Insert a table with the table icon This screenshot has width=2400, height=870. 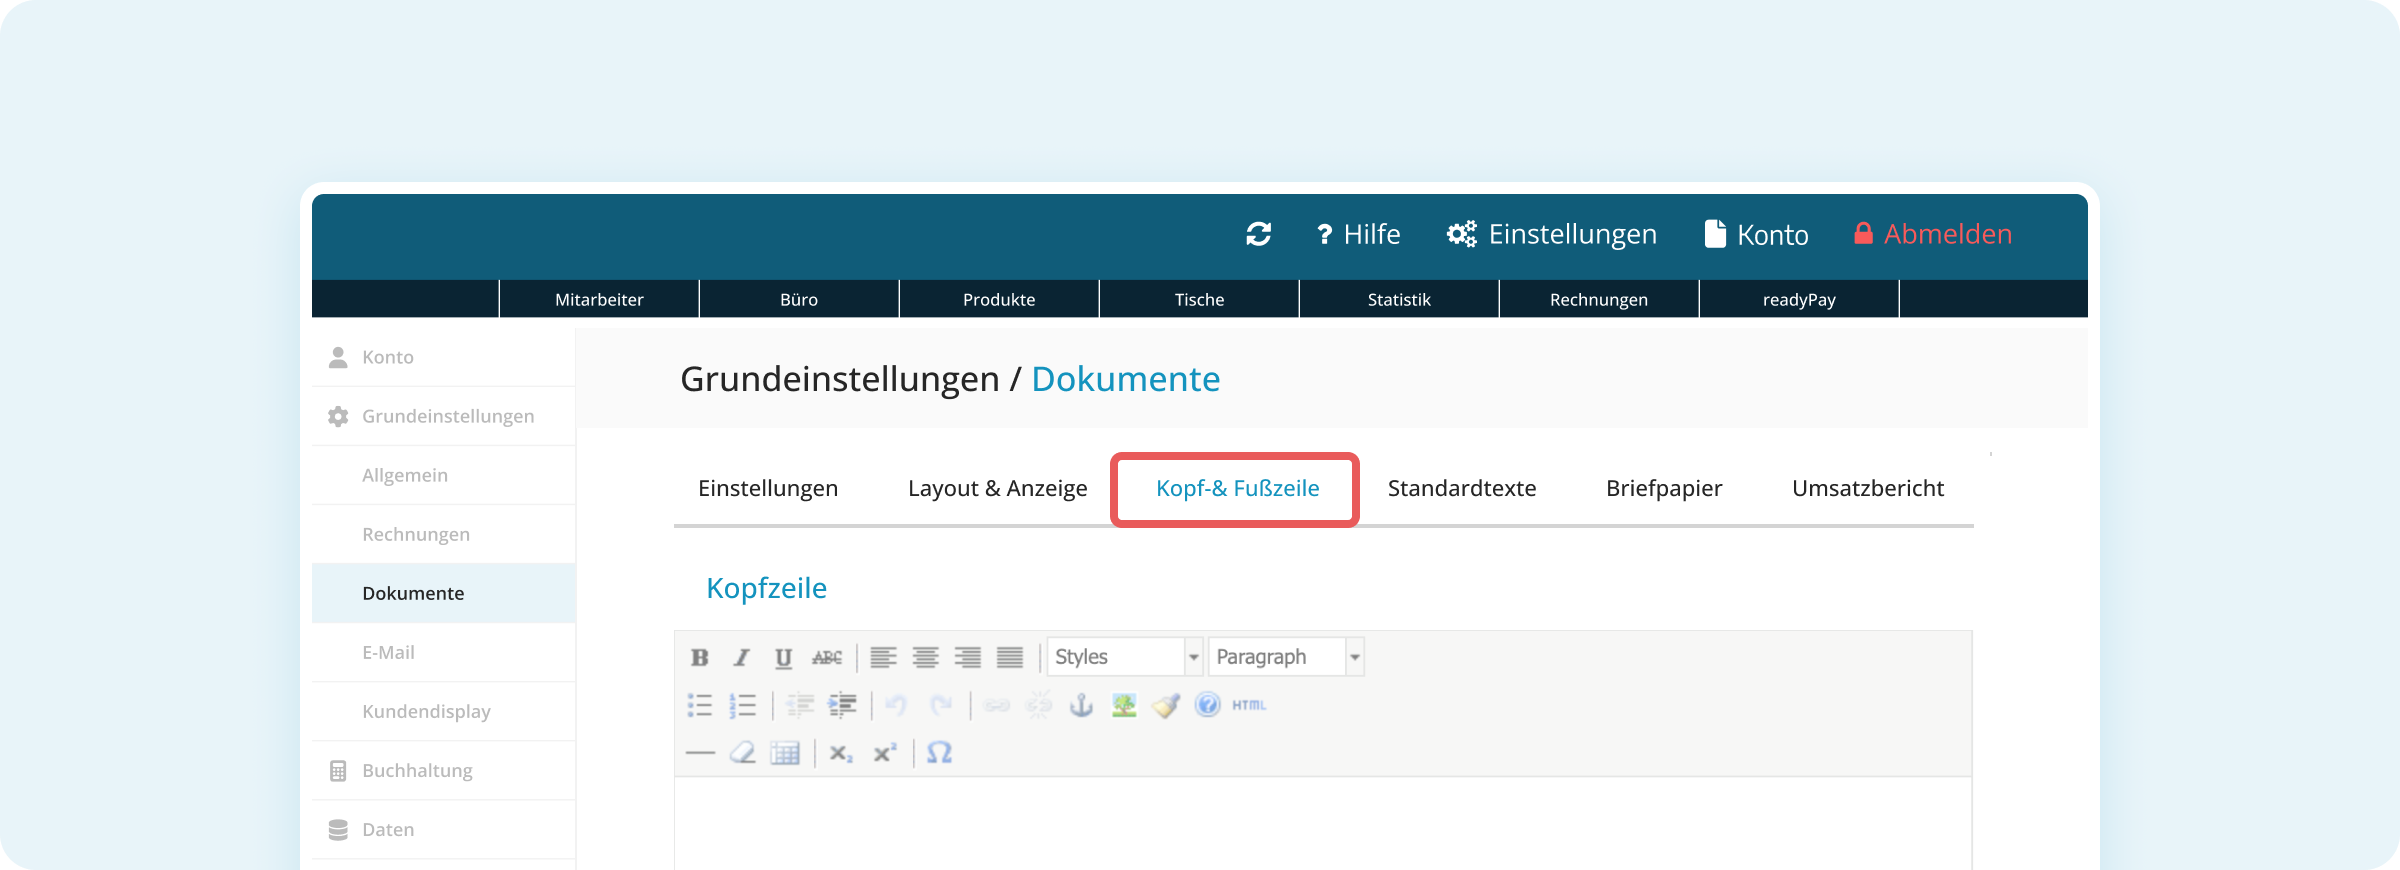785,753
